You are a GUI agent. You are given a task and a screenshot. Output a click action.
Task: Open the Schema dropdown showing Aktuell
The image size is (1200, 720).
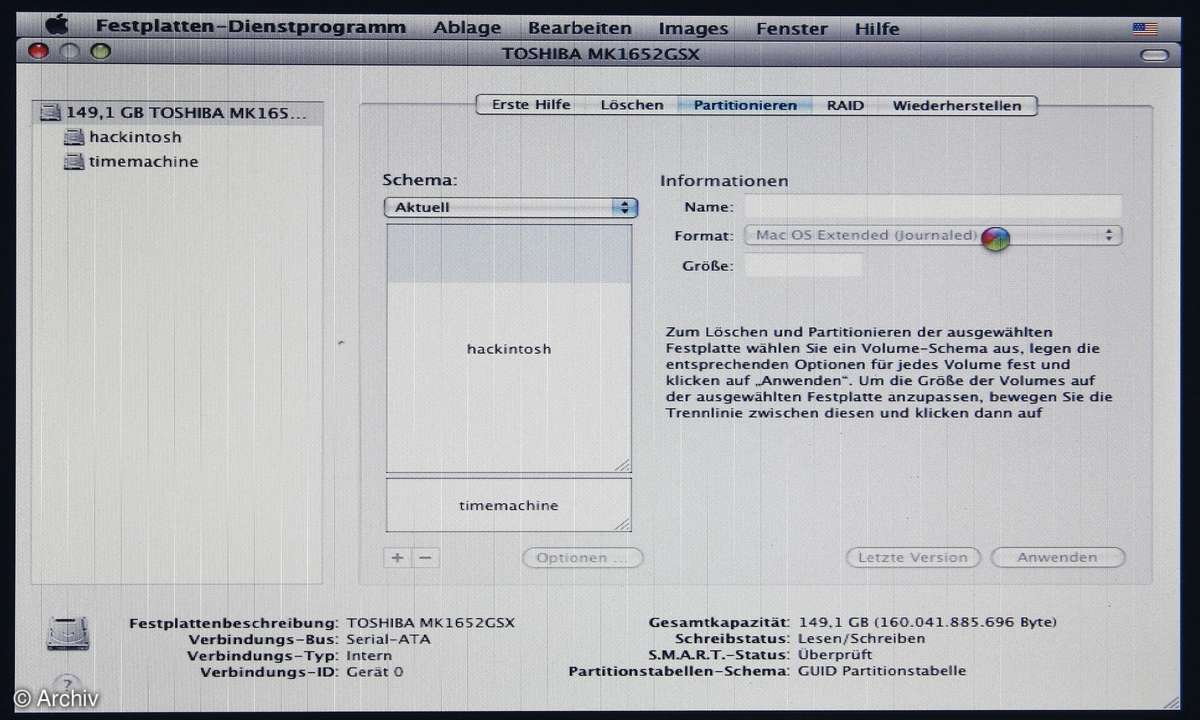point(510,208)
